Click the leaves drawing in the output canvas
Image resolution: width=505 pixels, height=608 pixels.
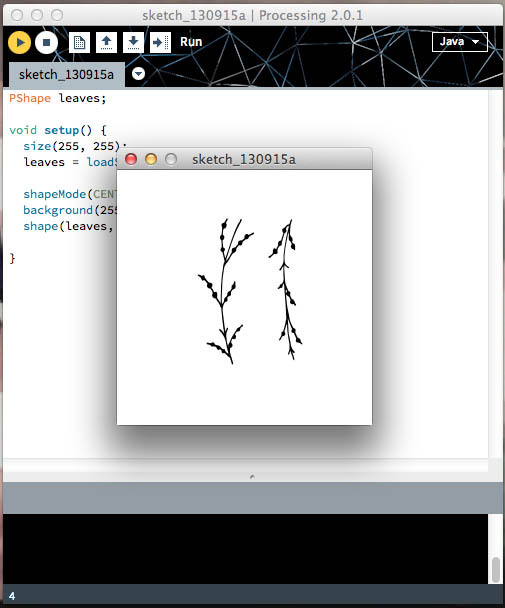click(x=250, y=292)
